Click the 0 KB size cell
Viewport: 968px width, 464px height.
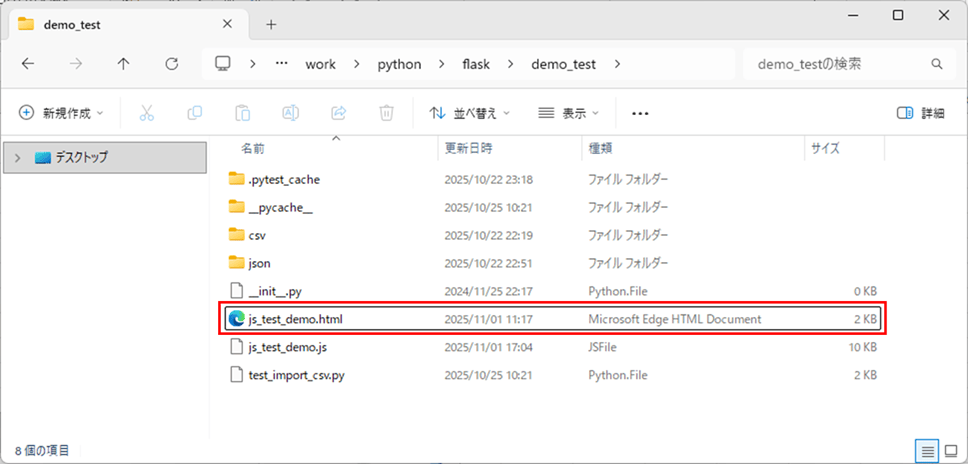pos(865,291)
